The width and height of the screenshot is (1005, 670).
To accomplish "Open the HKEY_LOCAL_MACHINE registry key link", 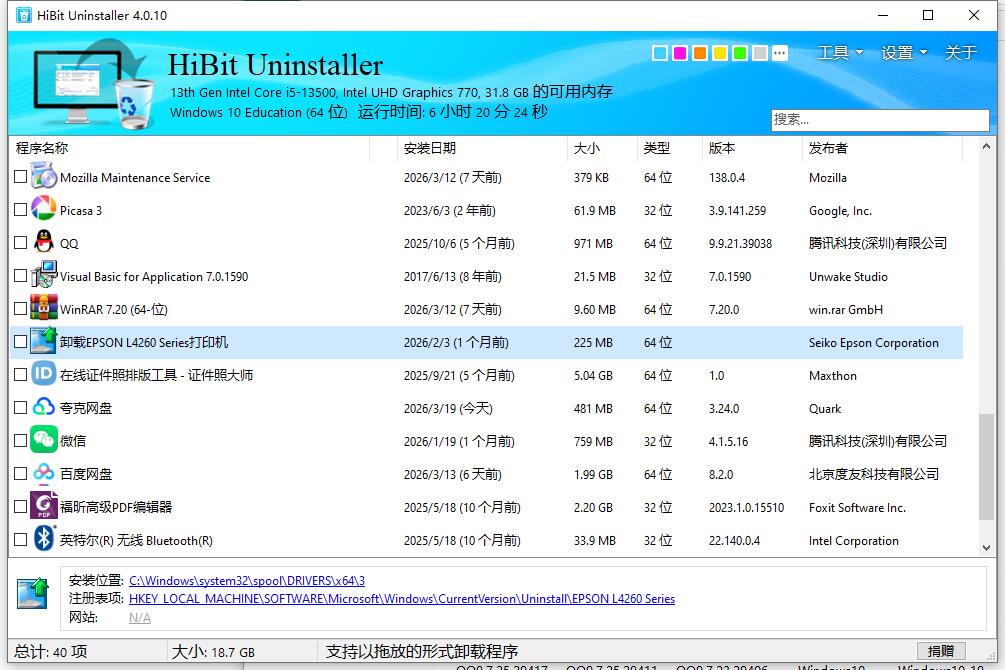I will click(402, 599).
